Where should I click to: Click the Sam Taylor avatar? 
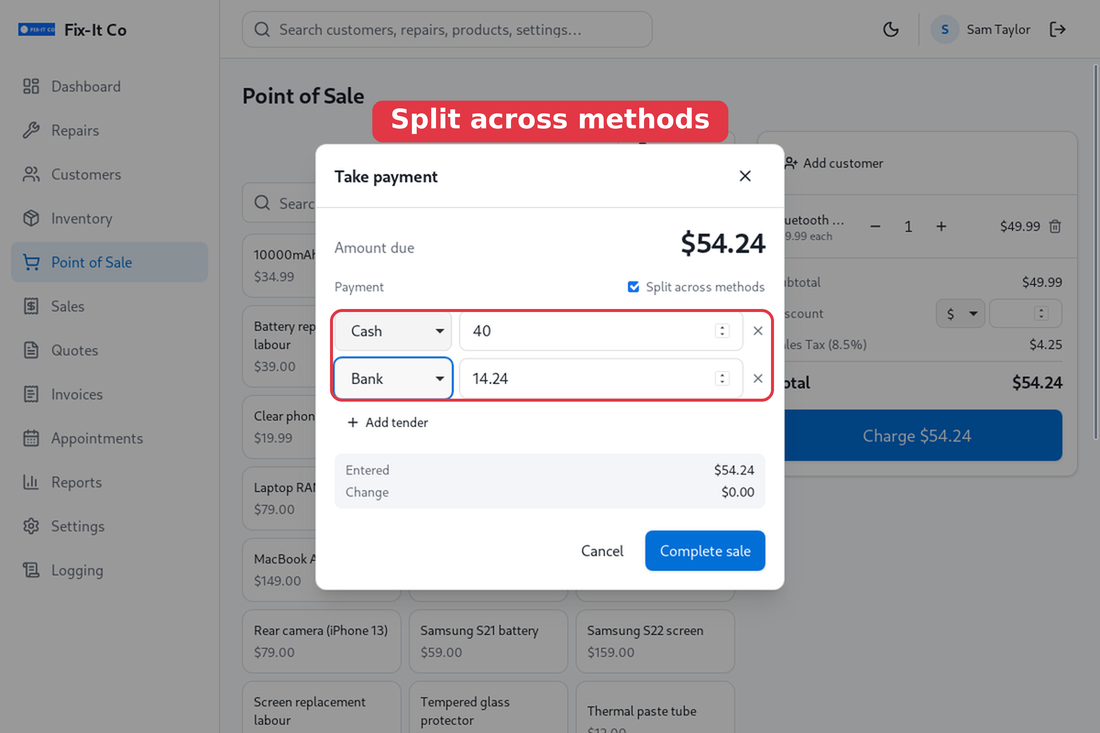point(945,29)
